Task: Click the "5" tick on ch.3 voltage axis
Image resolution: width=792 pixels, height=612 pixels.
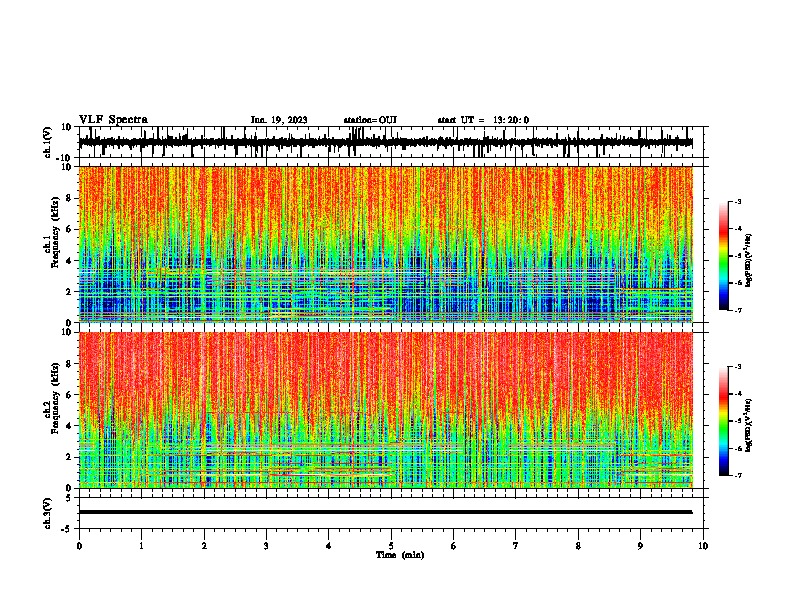Action: click(x=70, y=498)
